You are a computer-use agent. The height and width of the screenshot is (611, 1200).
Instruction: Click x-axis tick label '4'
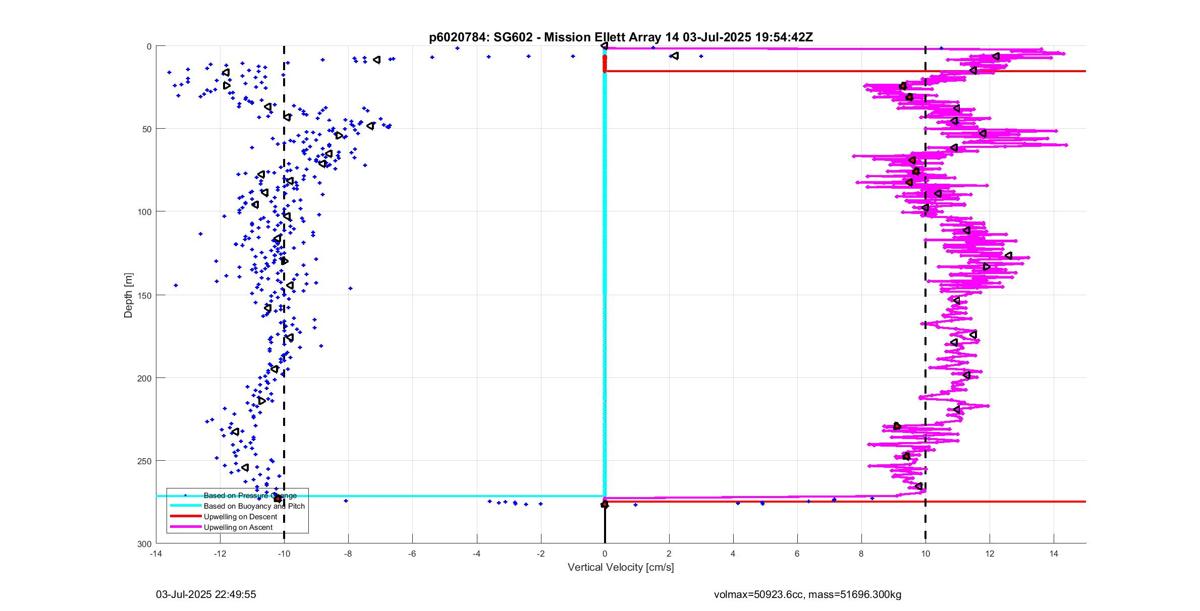(x=733, y=552)
